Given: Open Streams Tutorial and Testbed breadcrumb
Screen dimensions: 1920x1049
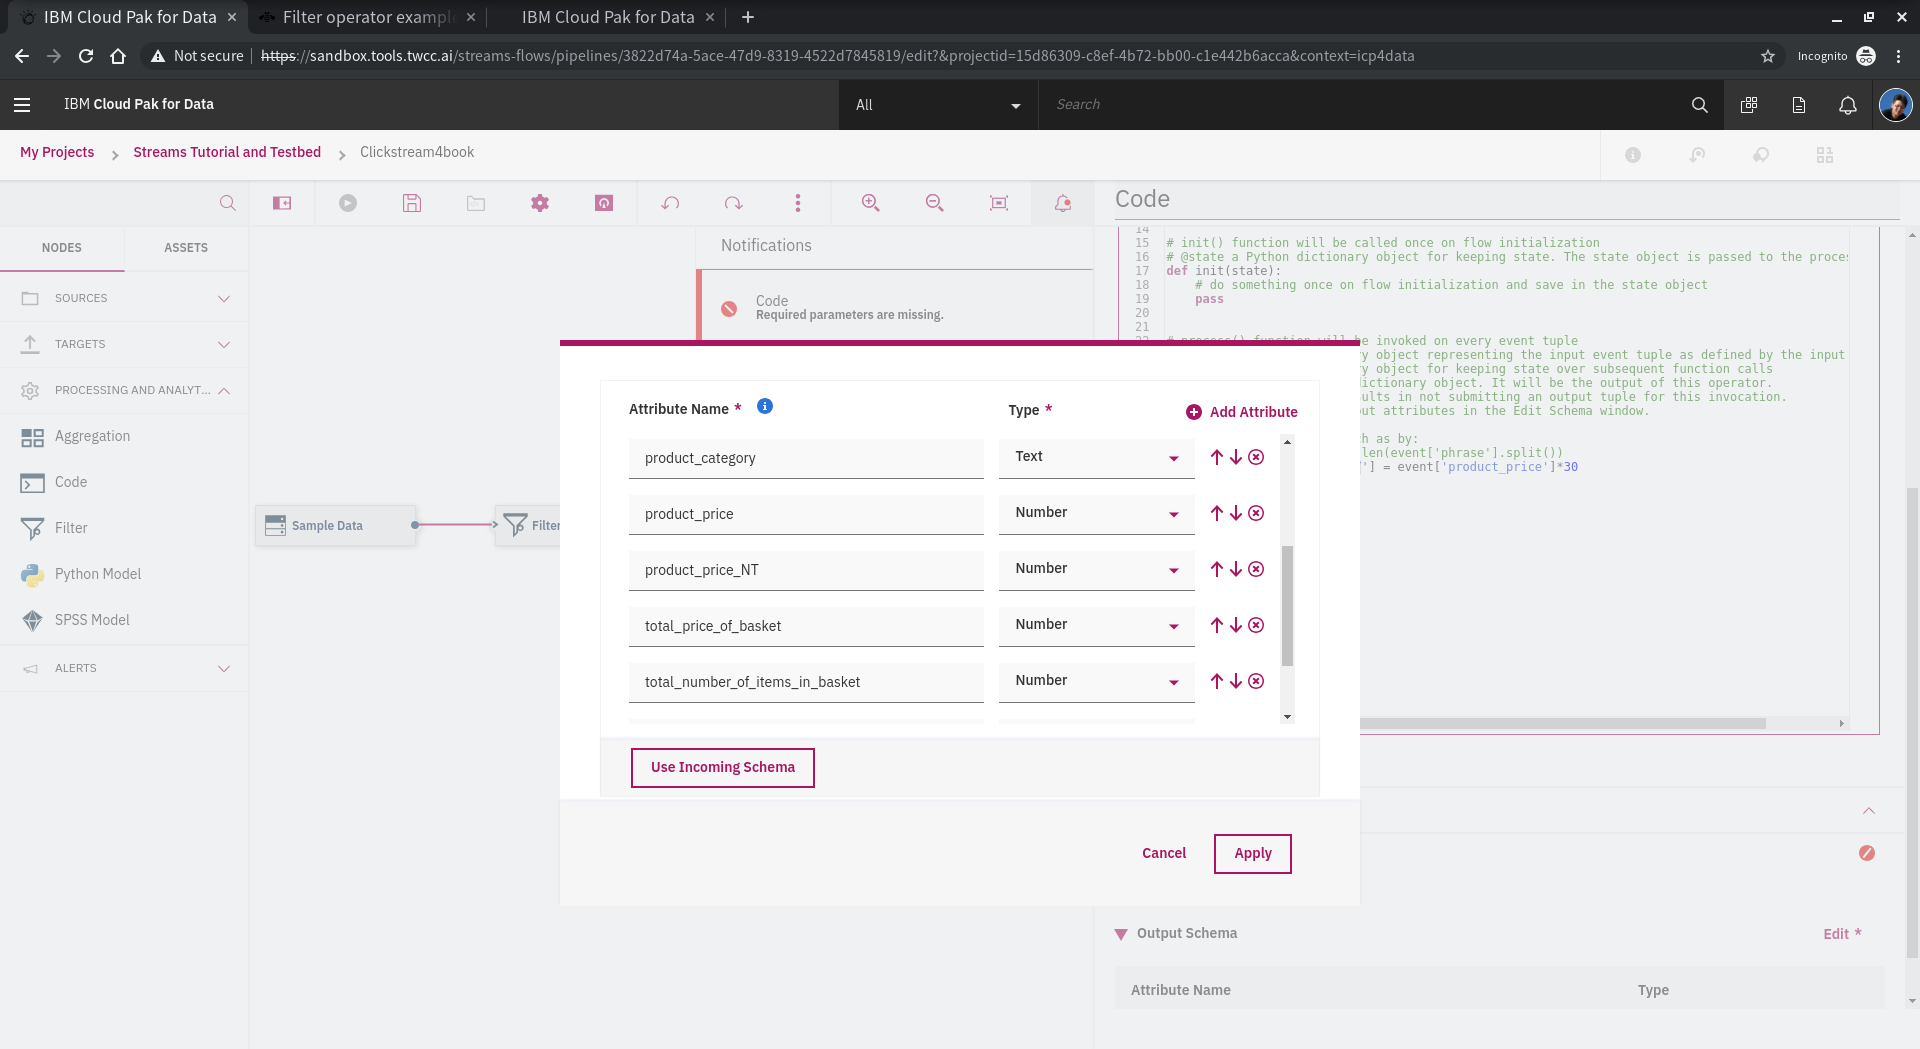Looking at the screenshot, I should pos(227,152).
